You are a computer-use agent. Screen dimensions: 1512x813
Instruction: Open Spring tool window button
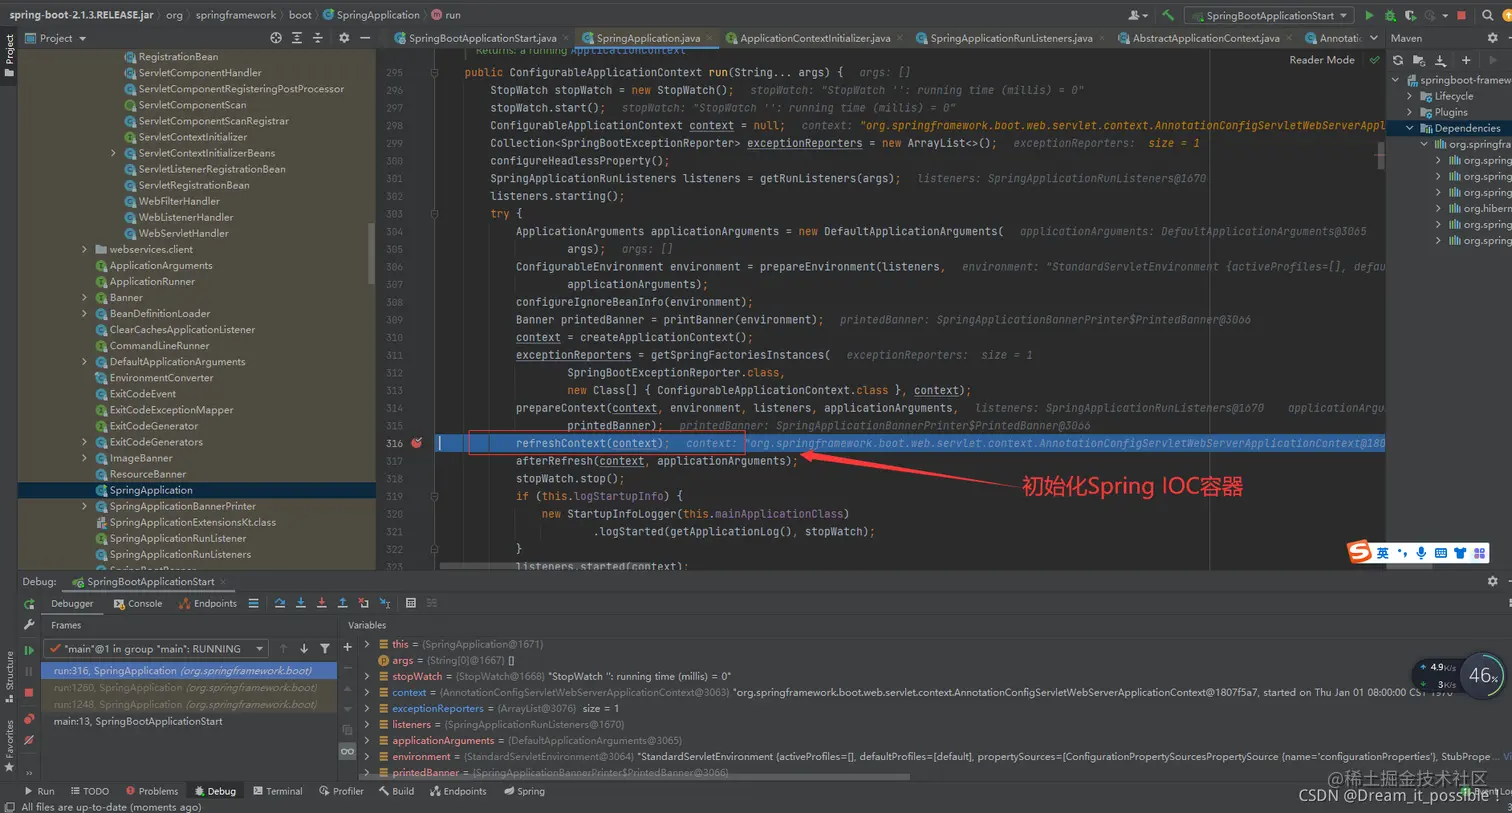(525, 791)
